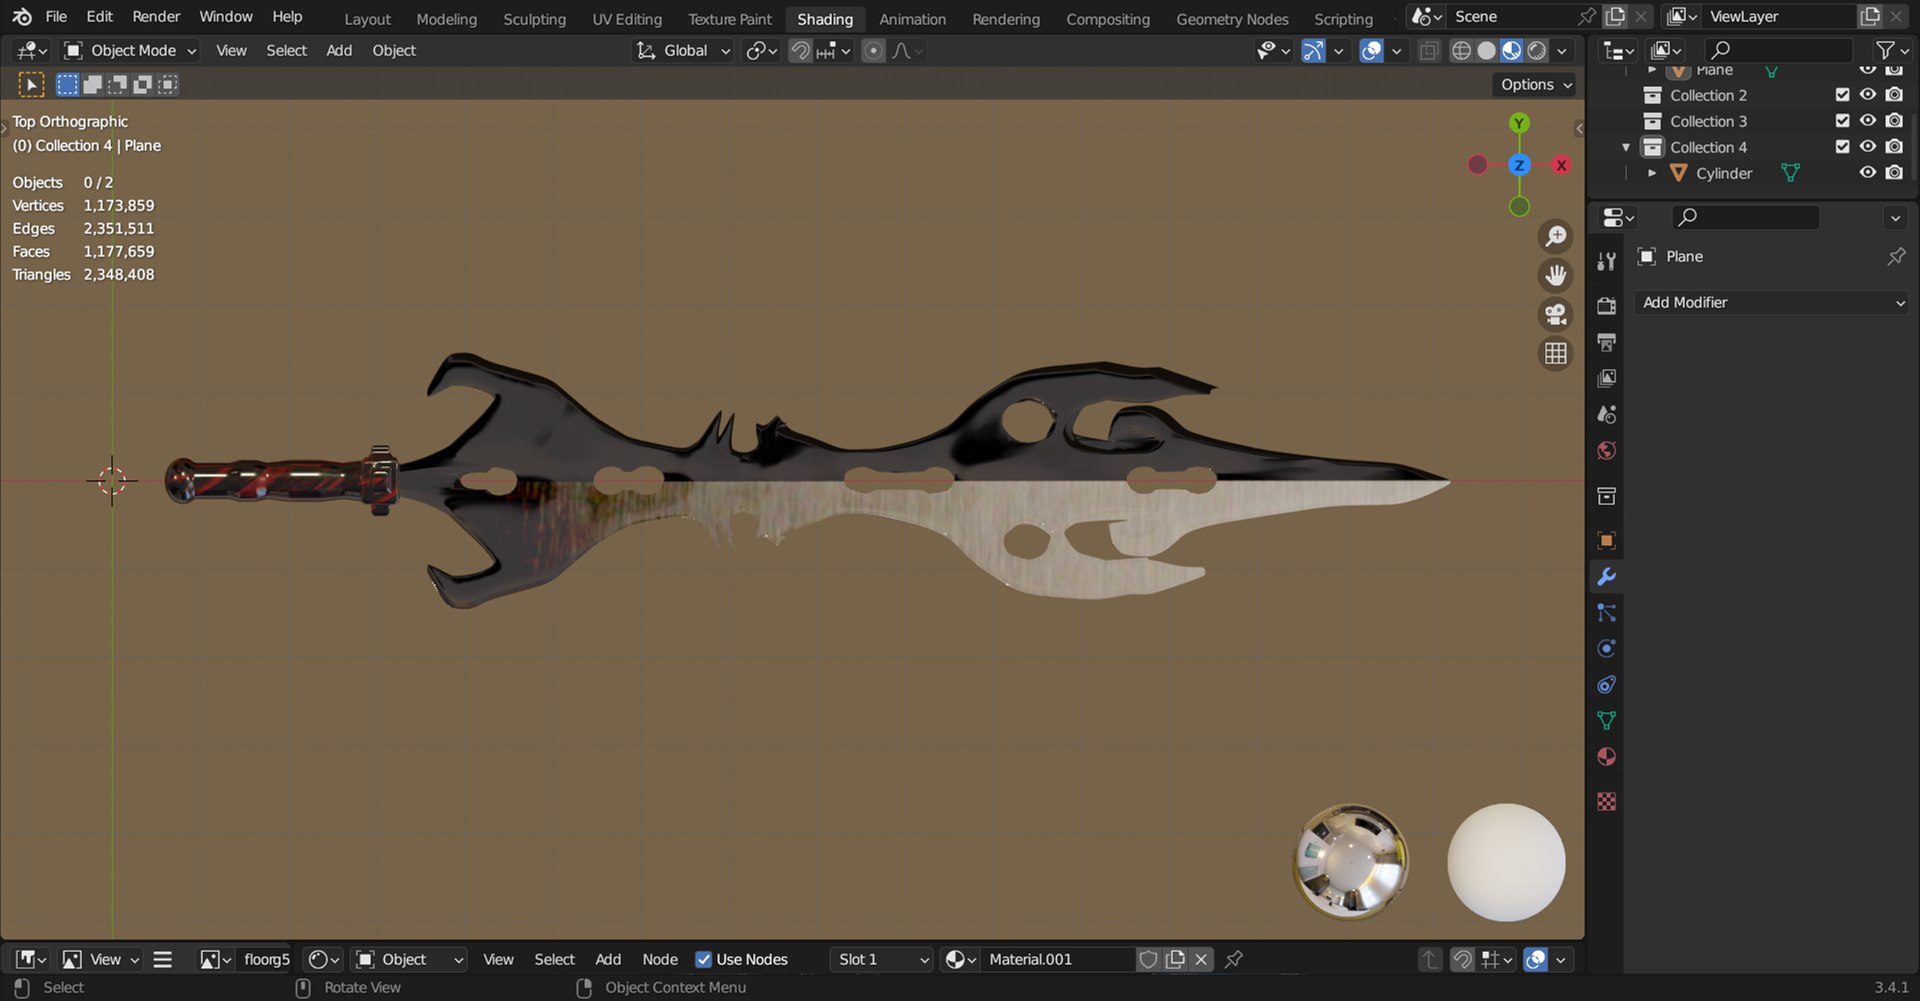Screen dimensions: 1920x1001
Task: Click the node editor pin icon
Action: coord(1234,959)
